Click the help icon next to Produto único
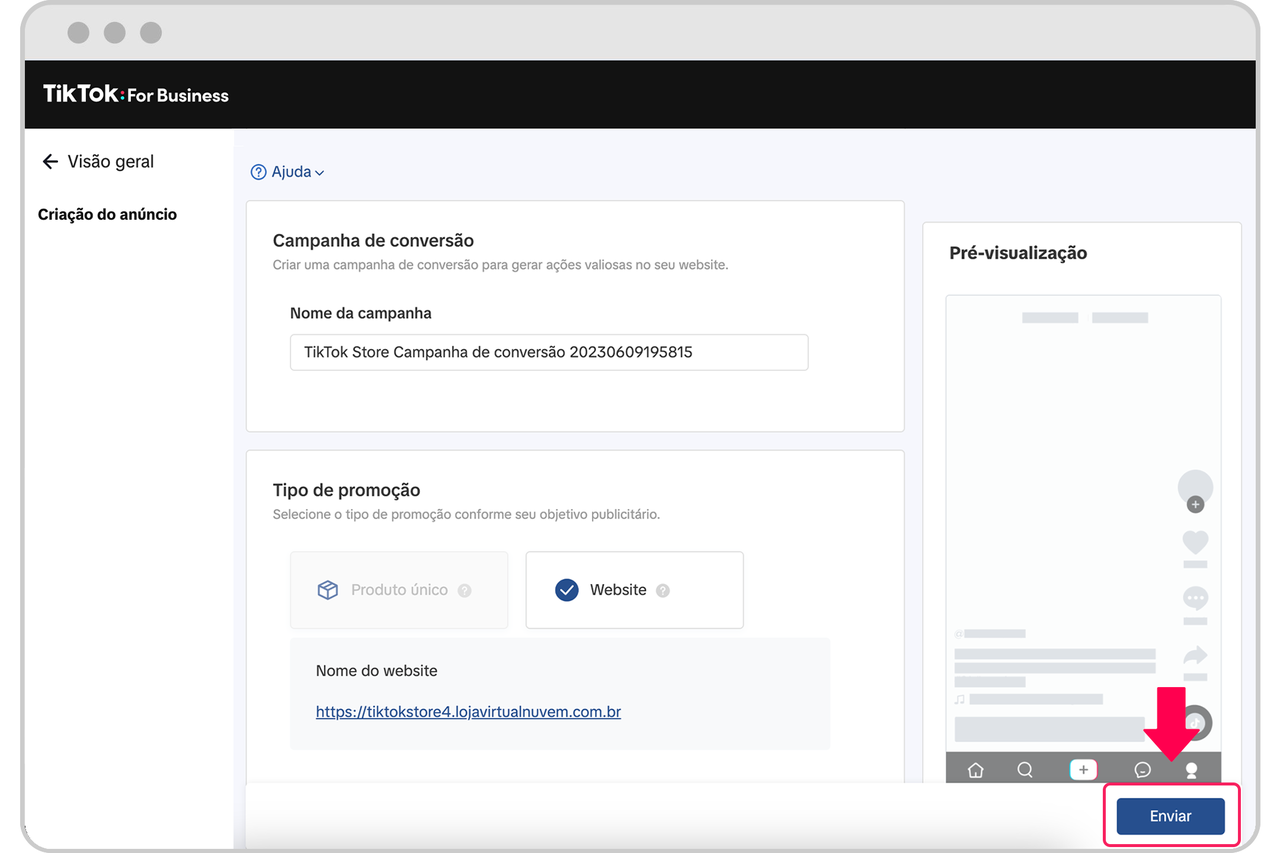This screenshot has height=853, width=1280. coord(464,591)
